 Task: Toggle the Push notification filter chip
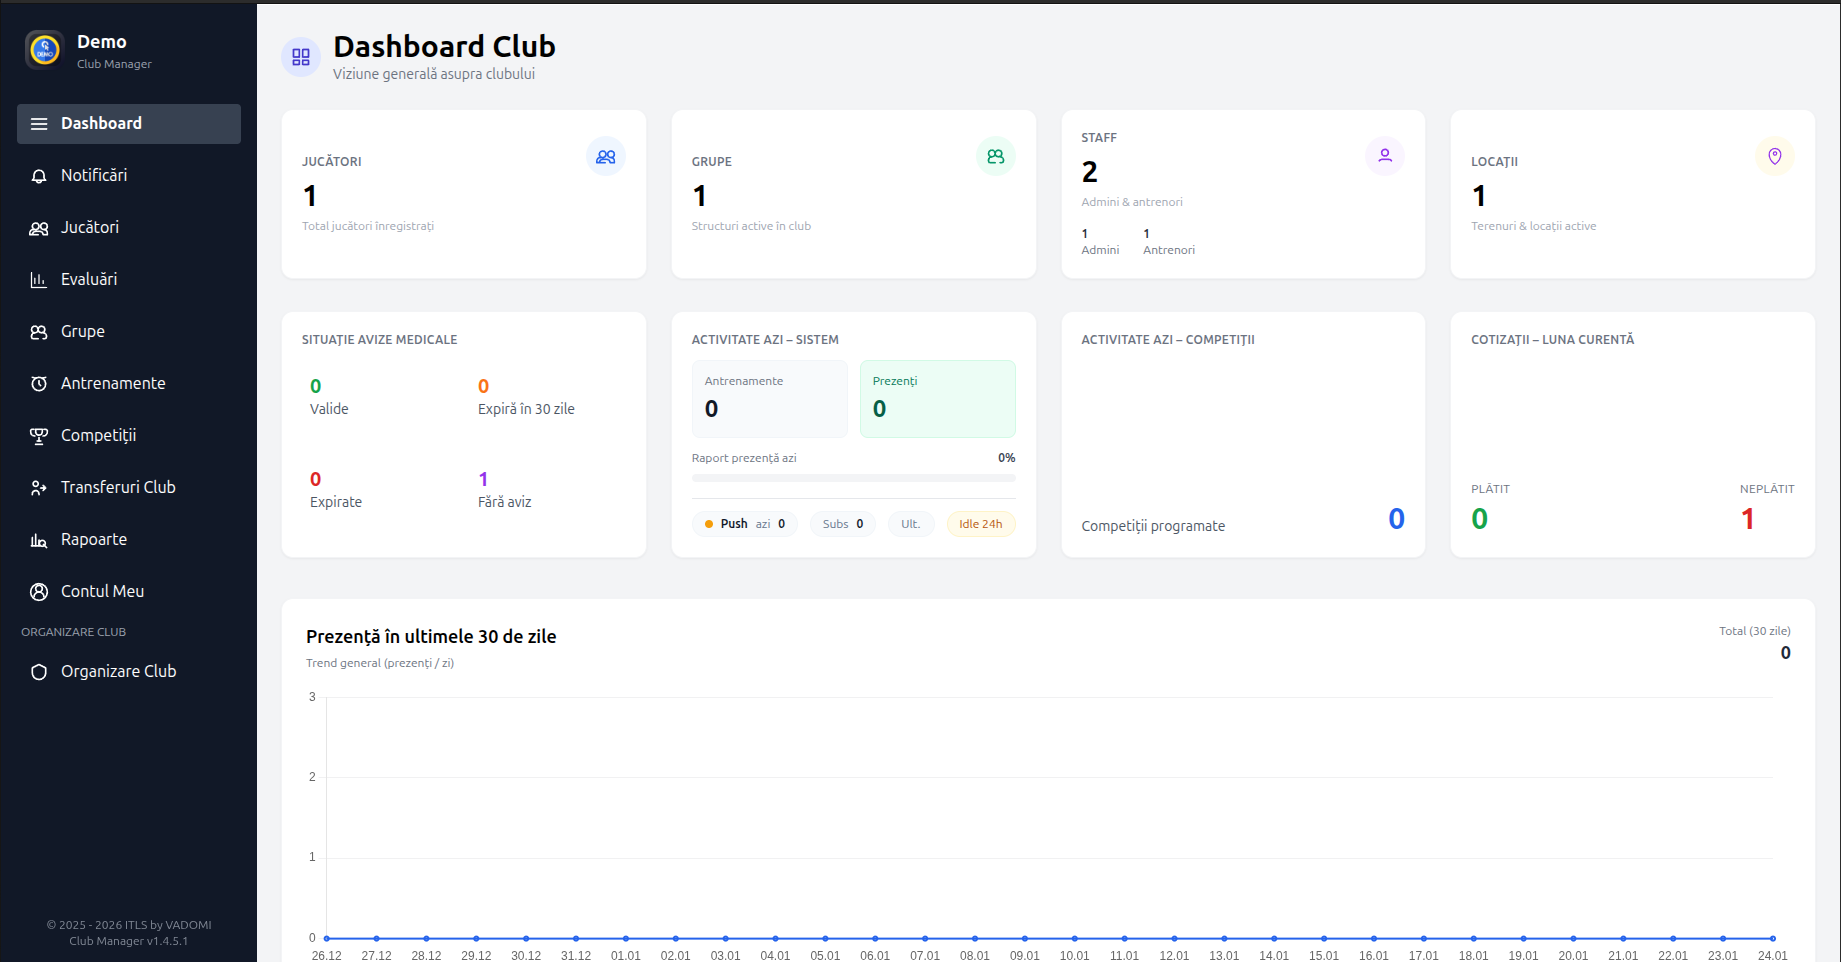click(x=744, y=523)
